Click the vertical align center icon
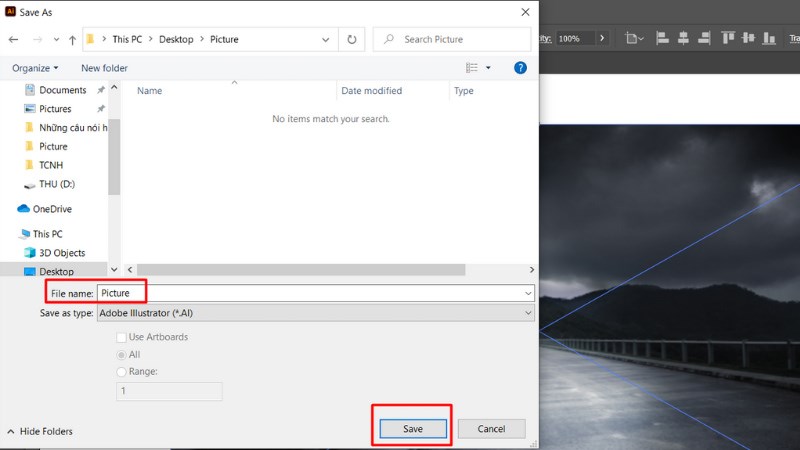Image resolution: width=800 pixels, height=450 pixels. click(x=748, y=39)
